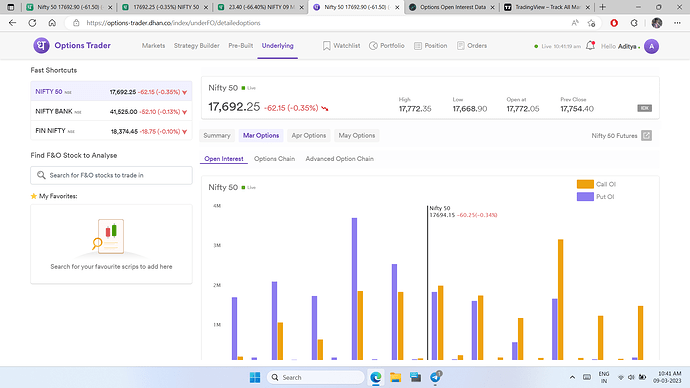
Task: Open Telegram from taskbar
Action: click(435, 377)
